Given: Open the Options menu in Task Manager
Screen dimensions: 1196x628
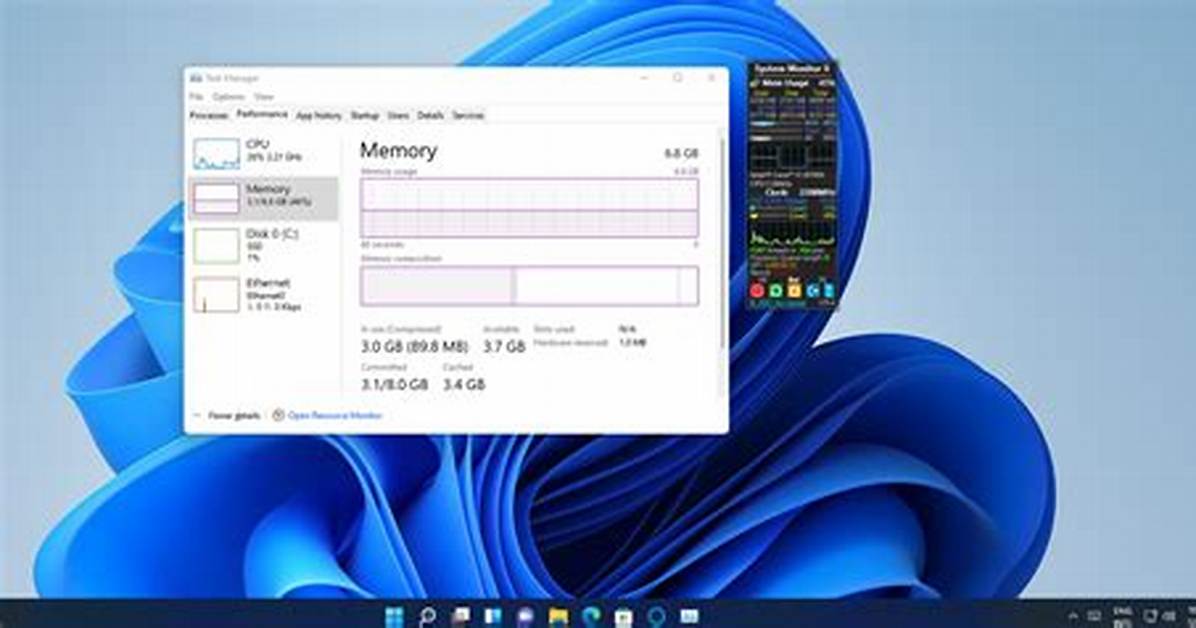Looking at the screenshot, I should 229,97.
